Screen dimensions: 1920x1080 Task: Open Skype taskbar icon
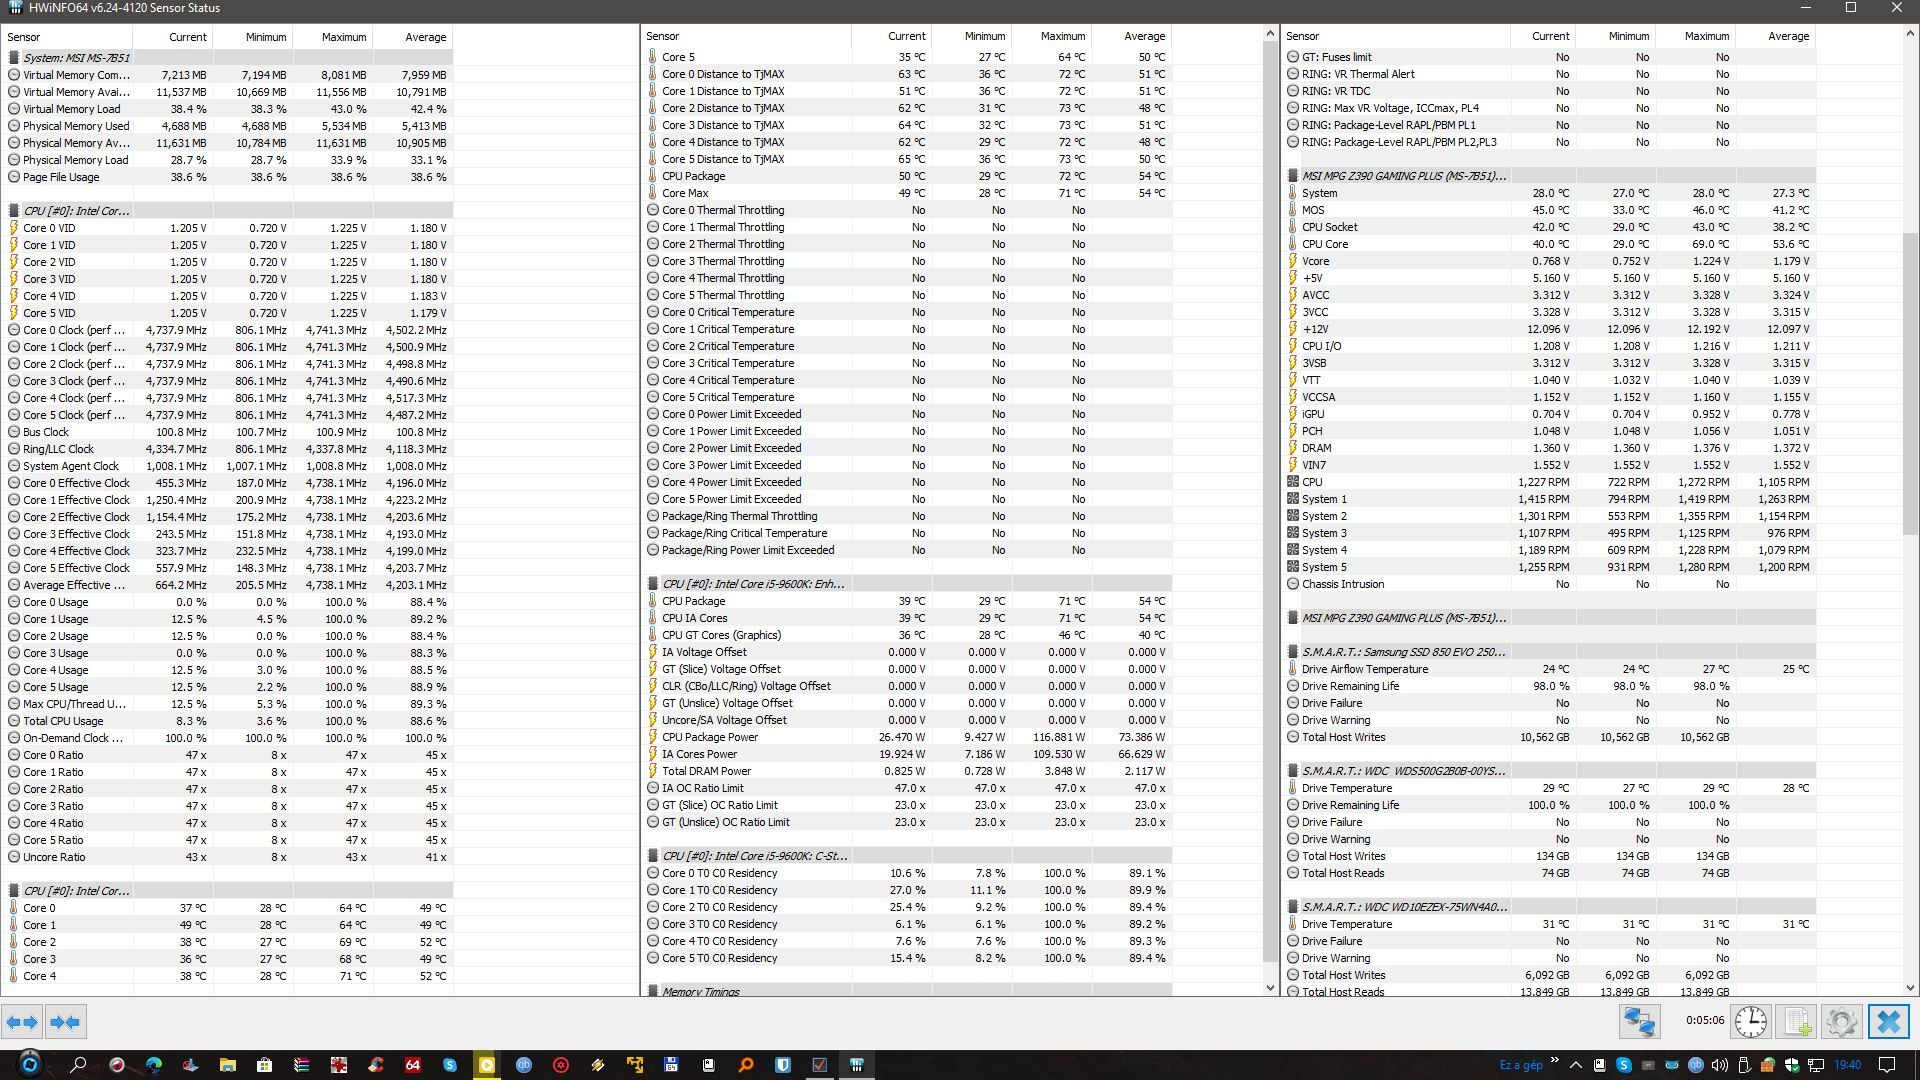pos(450,1065)
